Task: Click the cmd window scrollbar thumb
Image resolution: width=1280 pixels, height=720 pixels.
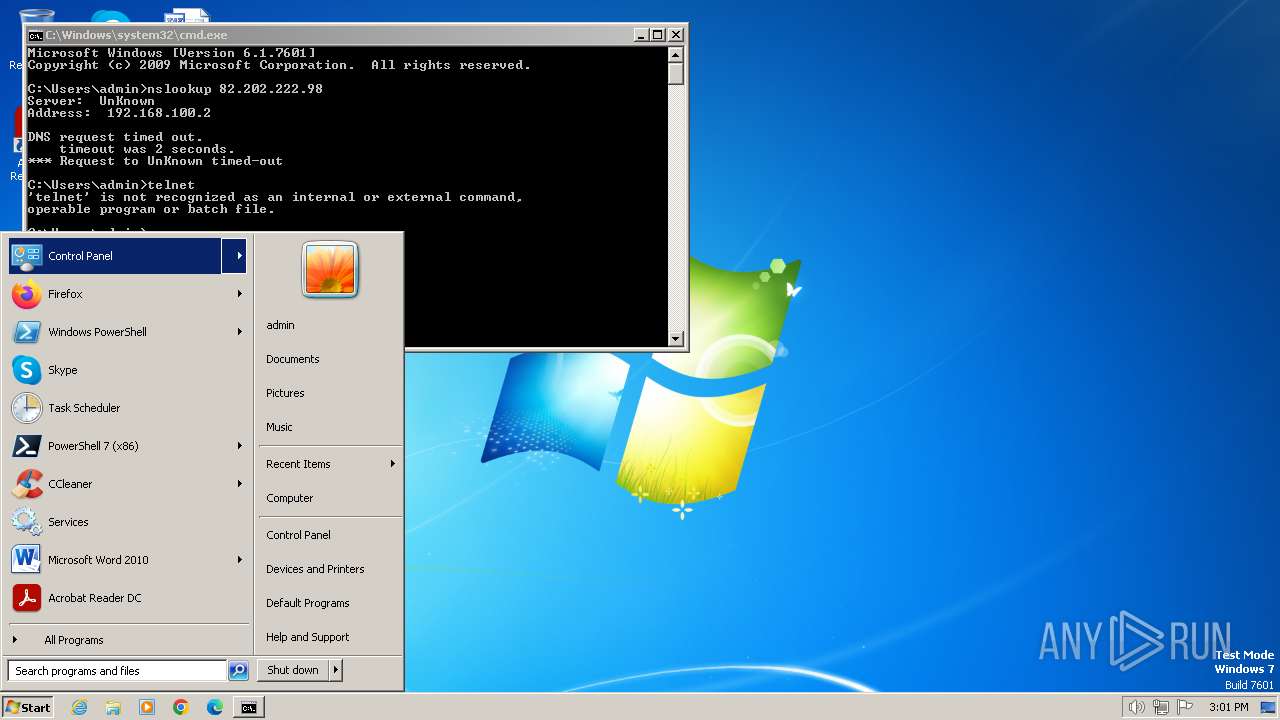Action: (x=676, y=74)
